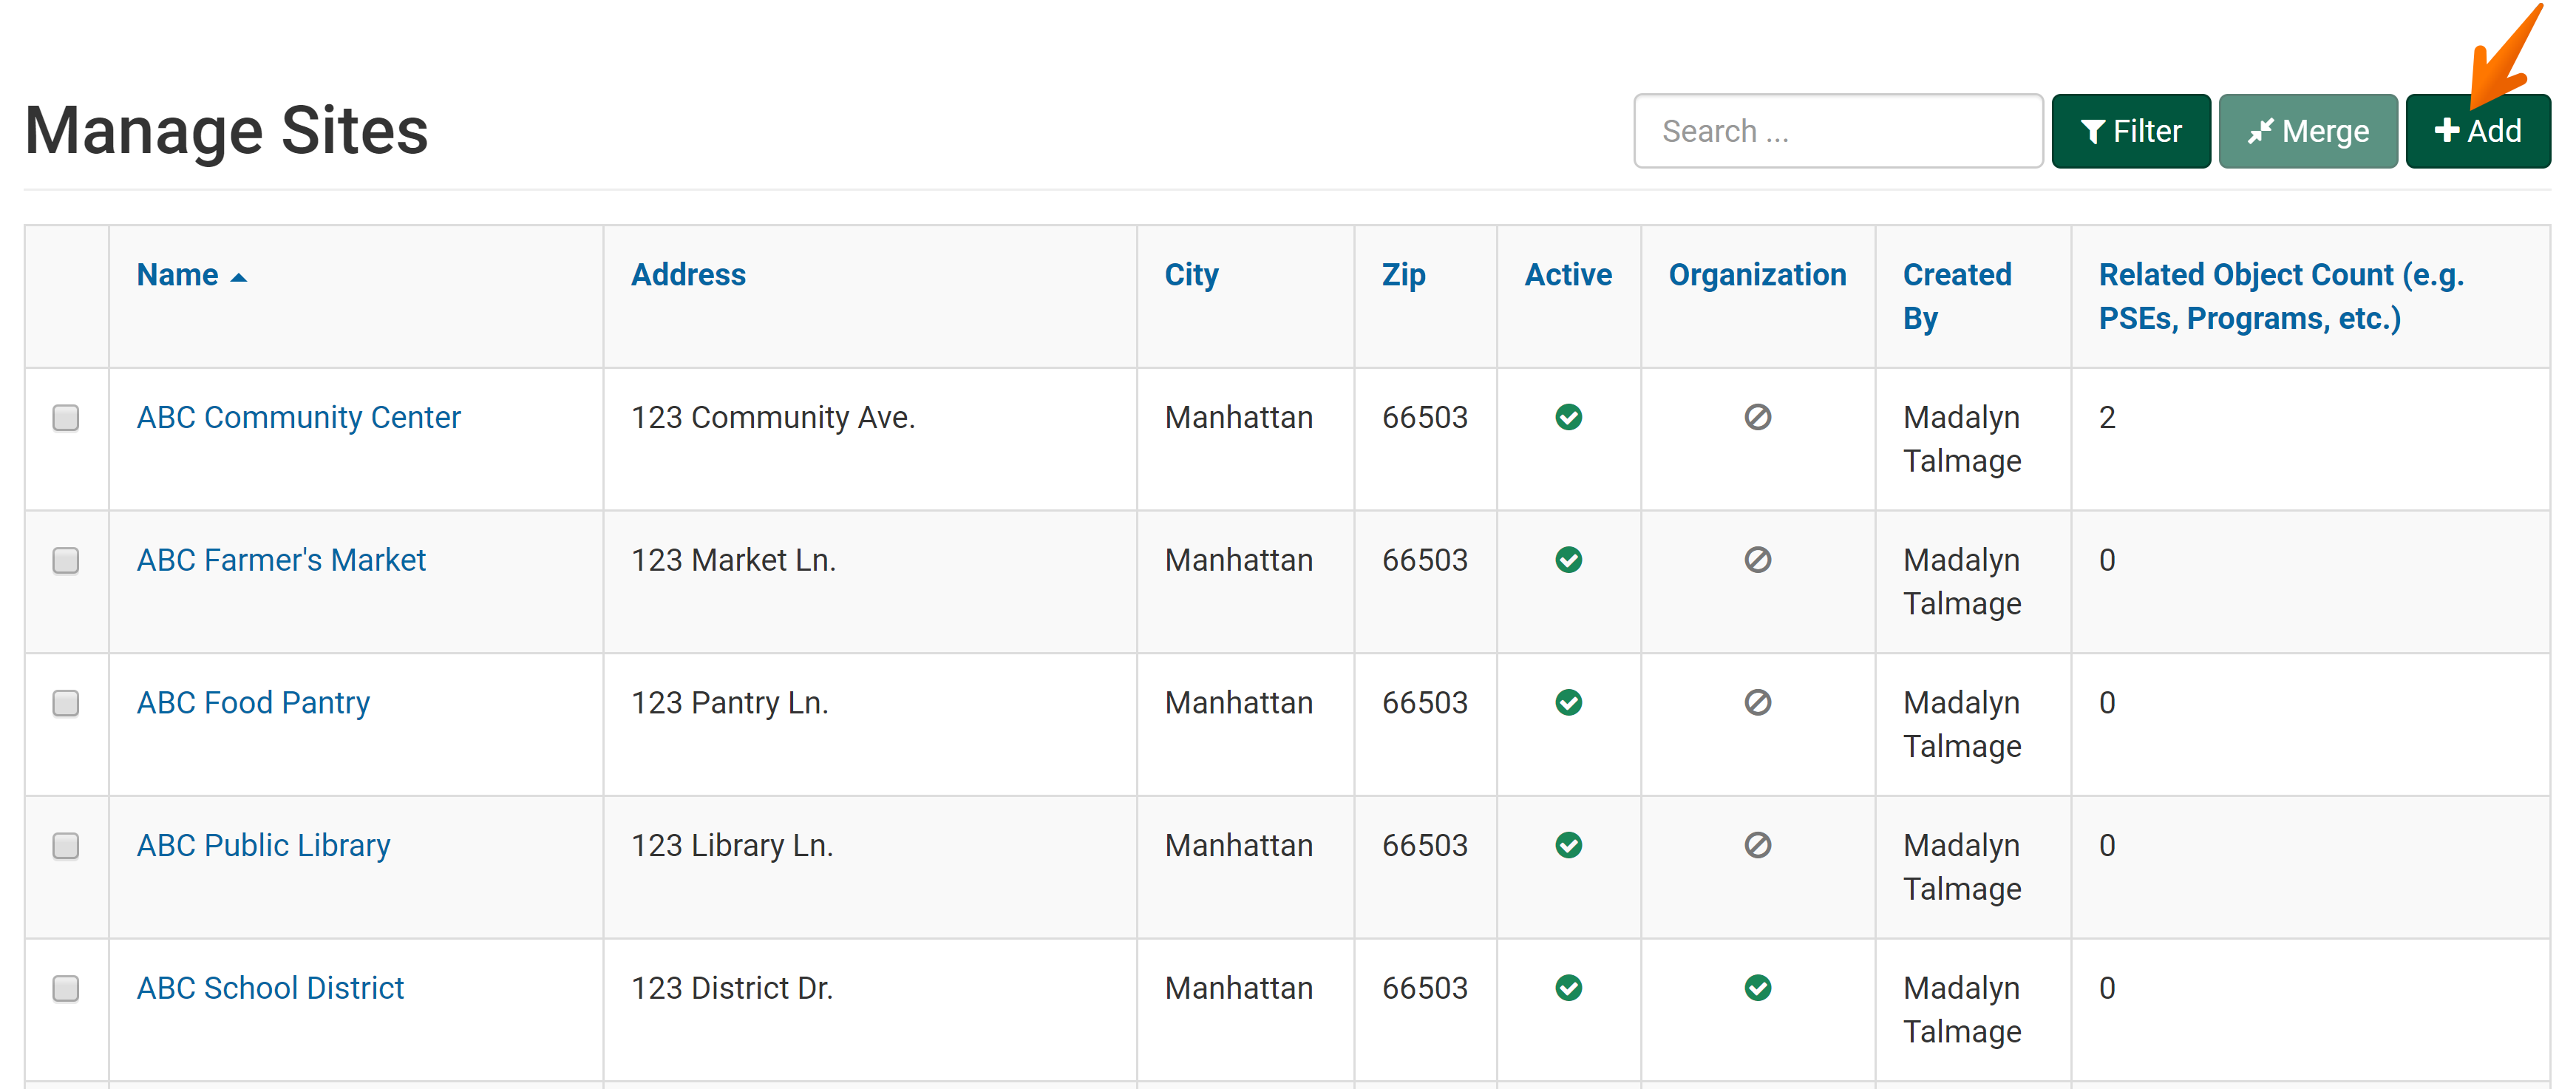2576x1089 pixels.
Task: Click the blocked Organization icon for ABC Public Library
Action: [1757, 845]
